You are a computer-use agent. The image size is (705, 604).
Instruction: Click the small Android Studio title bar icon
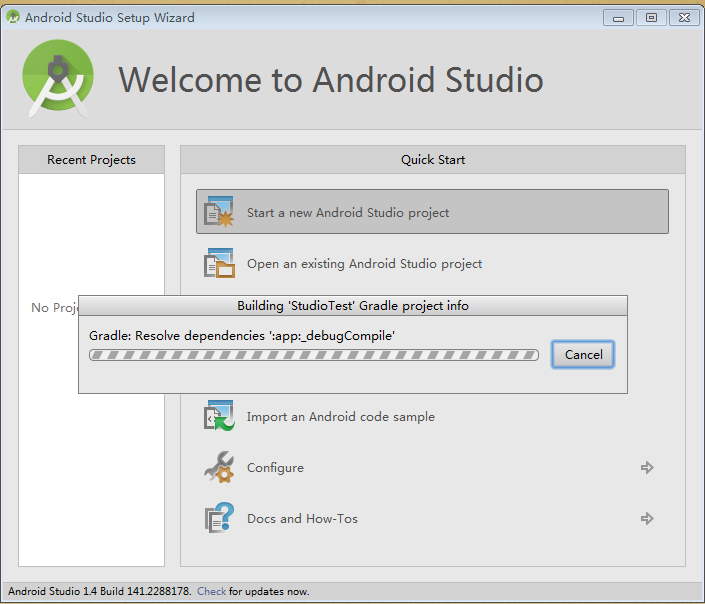tap(13, 17)
